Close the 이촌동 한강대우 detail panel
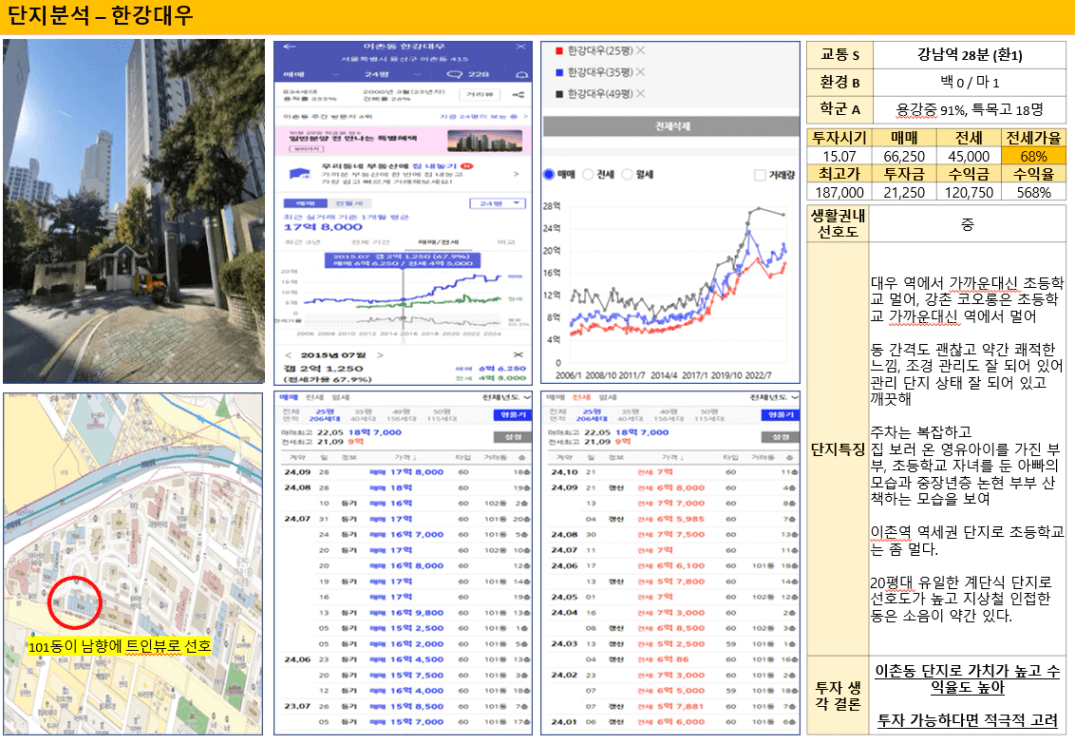The height and width of the screenshot is (744, 1075). click(521, 47)
